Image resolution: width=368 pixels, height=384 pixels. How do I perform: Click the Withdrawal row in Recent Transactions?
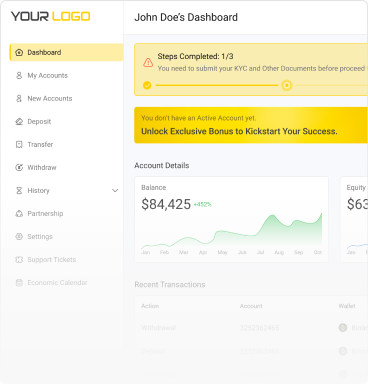click(251, 328)
